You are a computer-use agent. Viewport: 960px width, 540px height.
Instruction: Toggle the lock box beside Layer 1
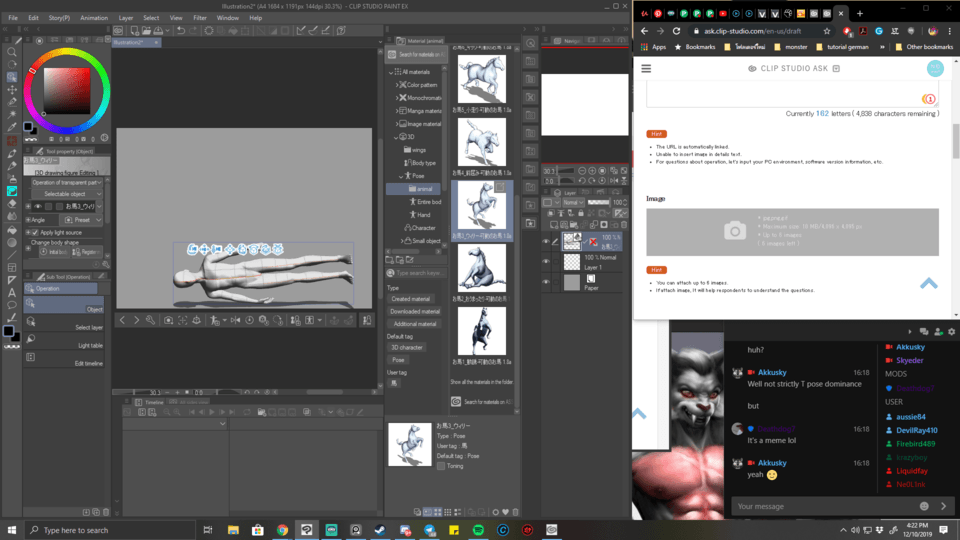[556, 261]
